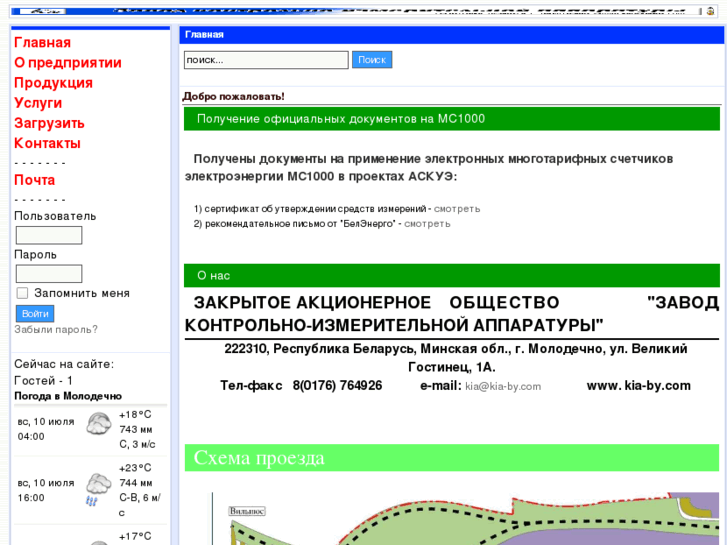
Task: Click the Гостей - 1 counter text
Action: [x=44, y=381]
